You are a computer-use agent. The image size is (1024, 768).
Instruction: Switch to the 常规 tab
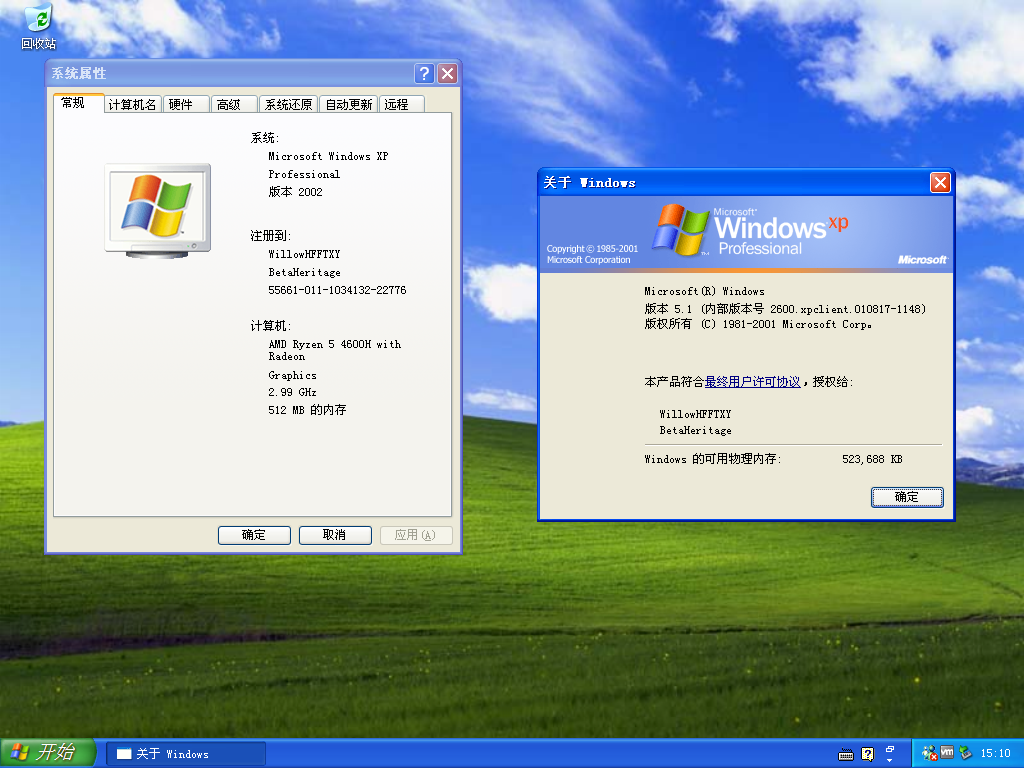(x=78, y=103)
